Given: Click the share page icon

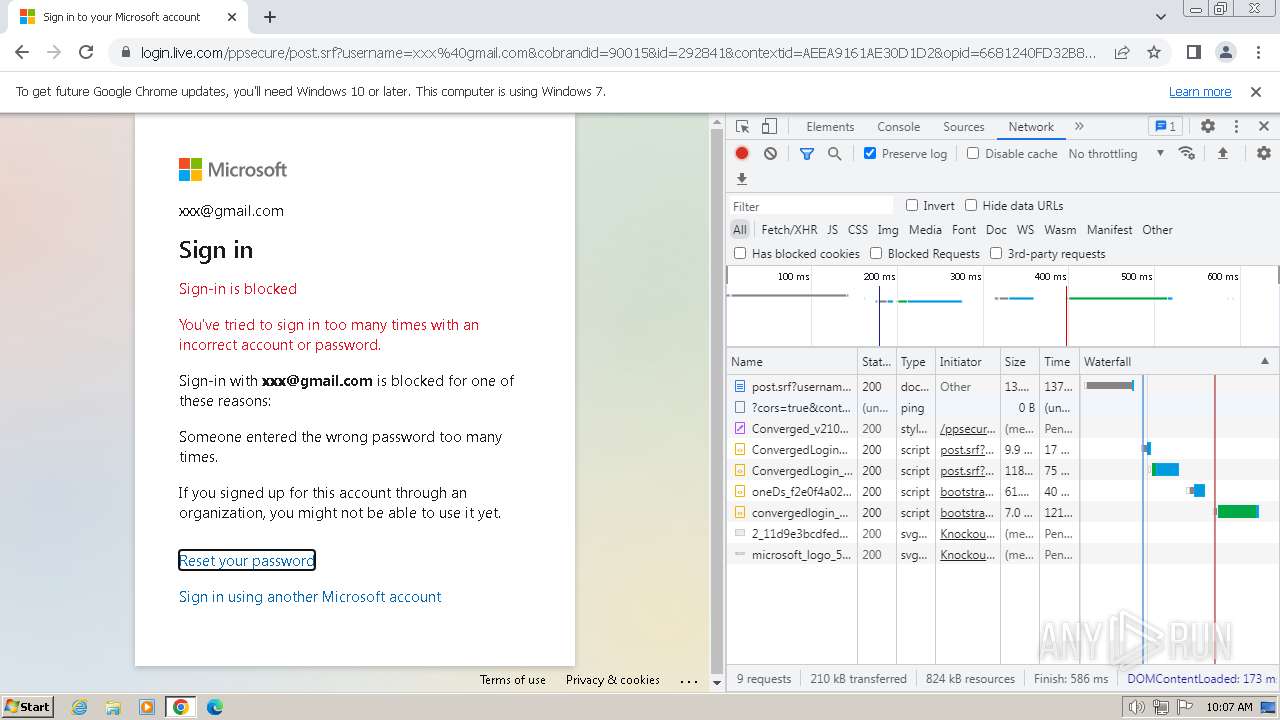Looking at the screenshot, I should pyautogui.click(x=1122, y=52).
